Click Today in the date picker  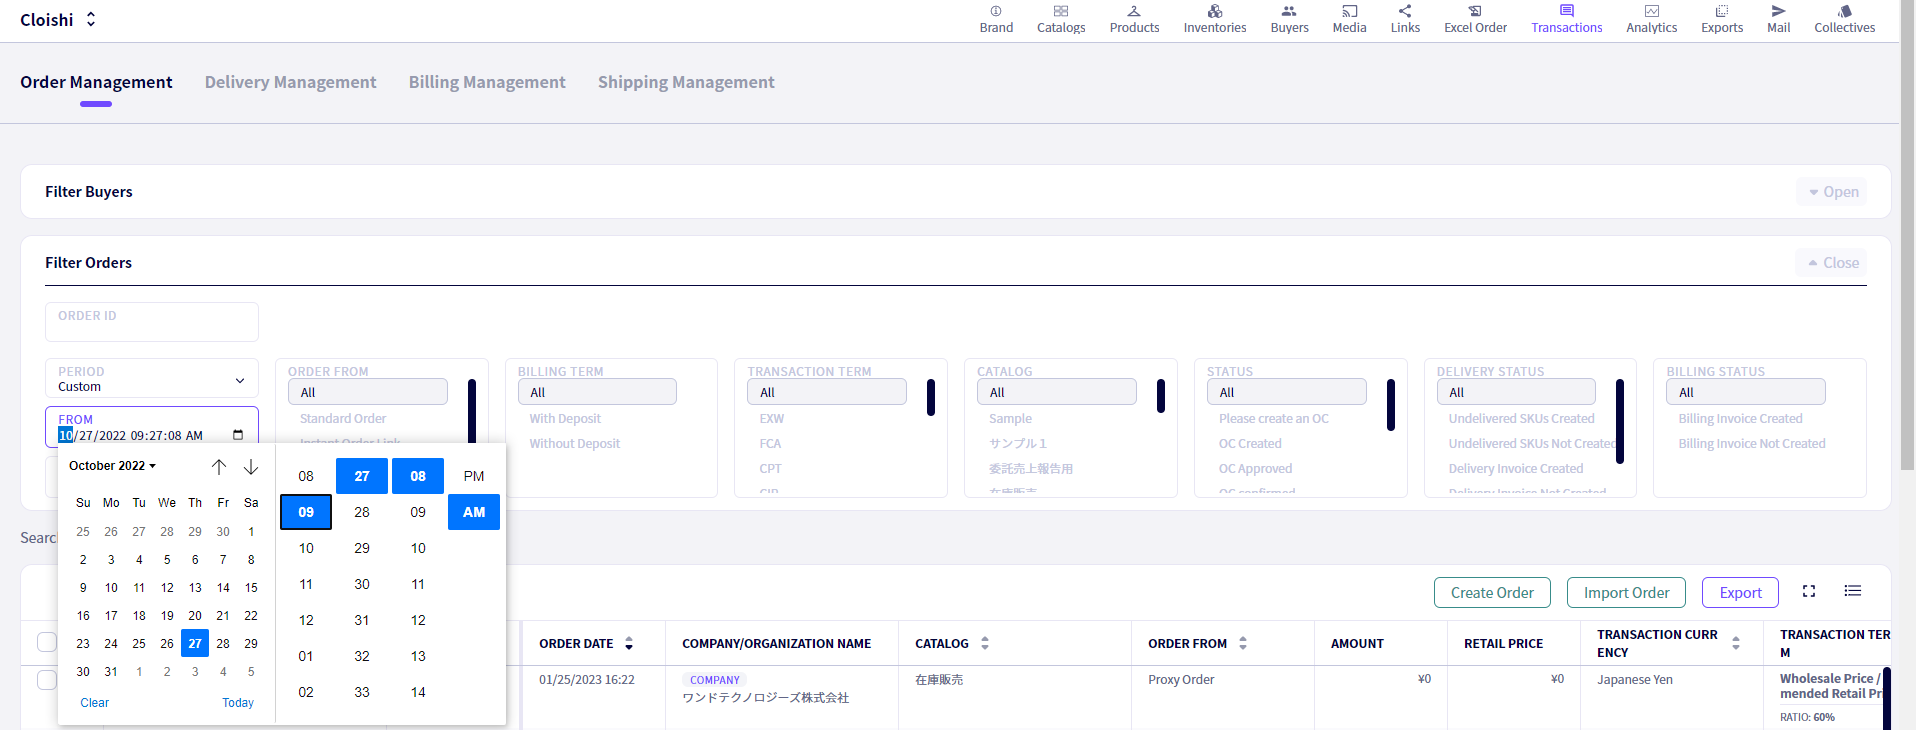[x=238, y=703]
